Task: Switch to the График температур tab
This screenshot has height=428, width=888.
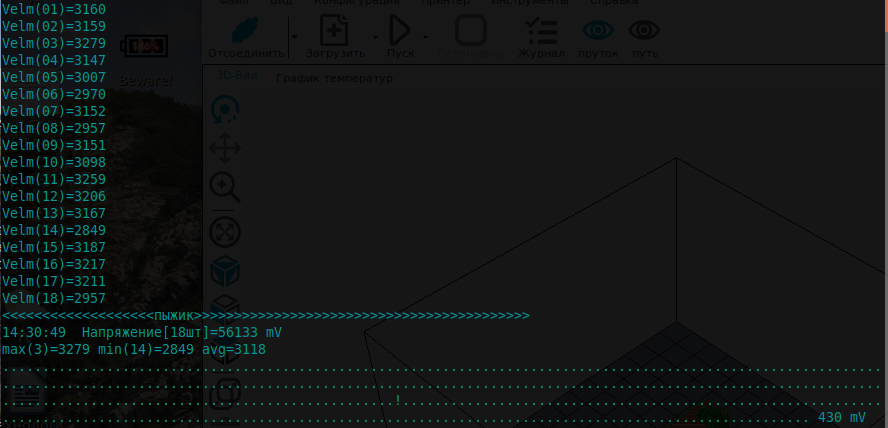Action: pyautogui.click(x=334, y=78)
